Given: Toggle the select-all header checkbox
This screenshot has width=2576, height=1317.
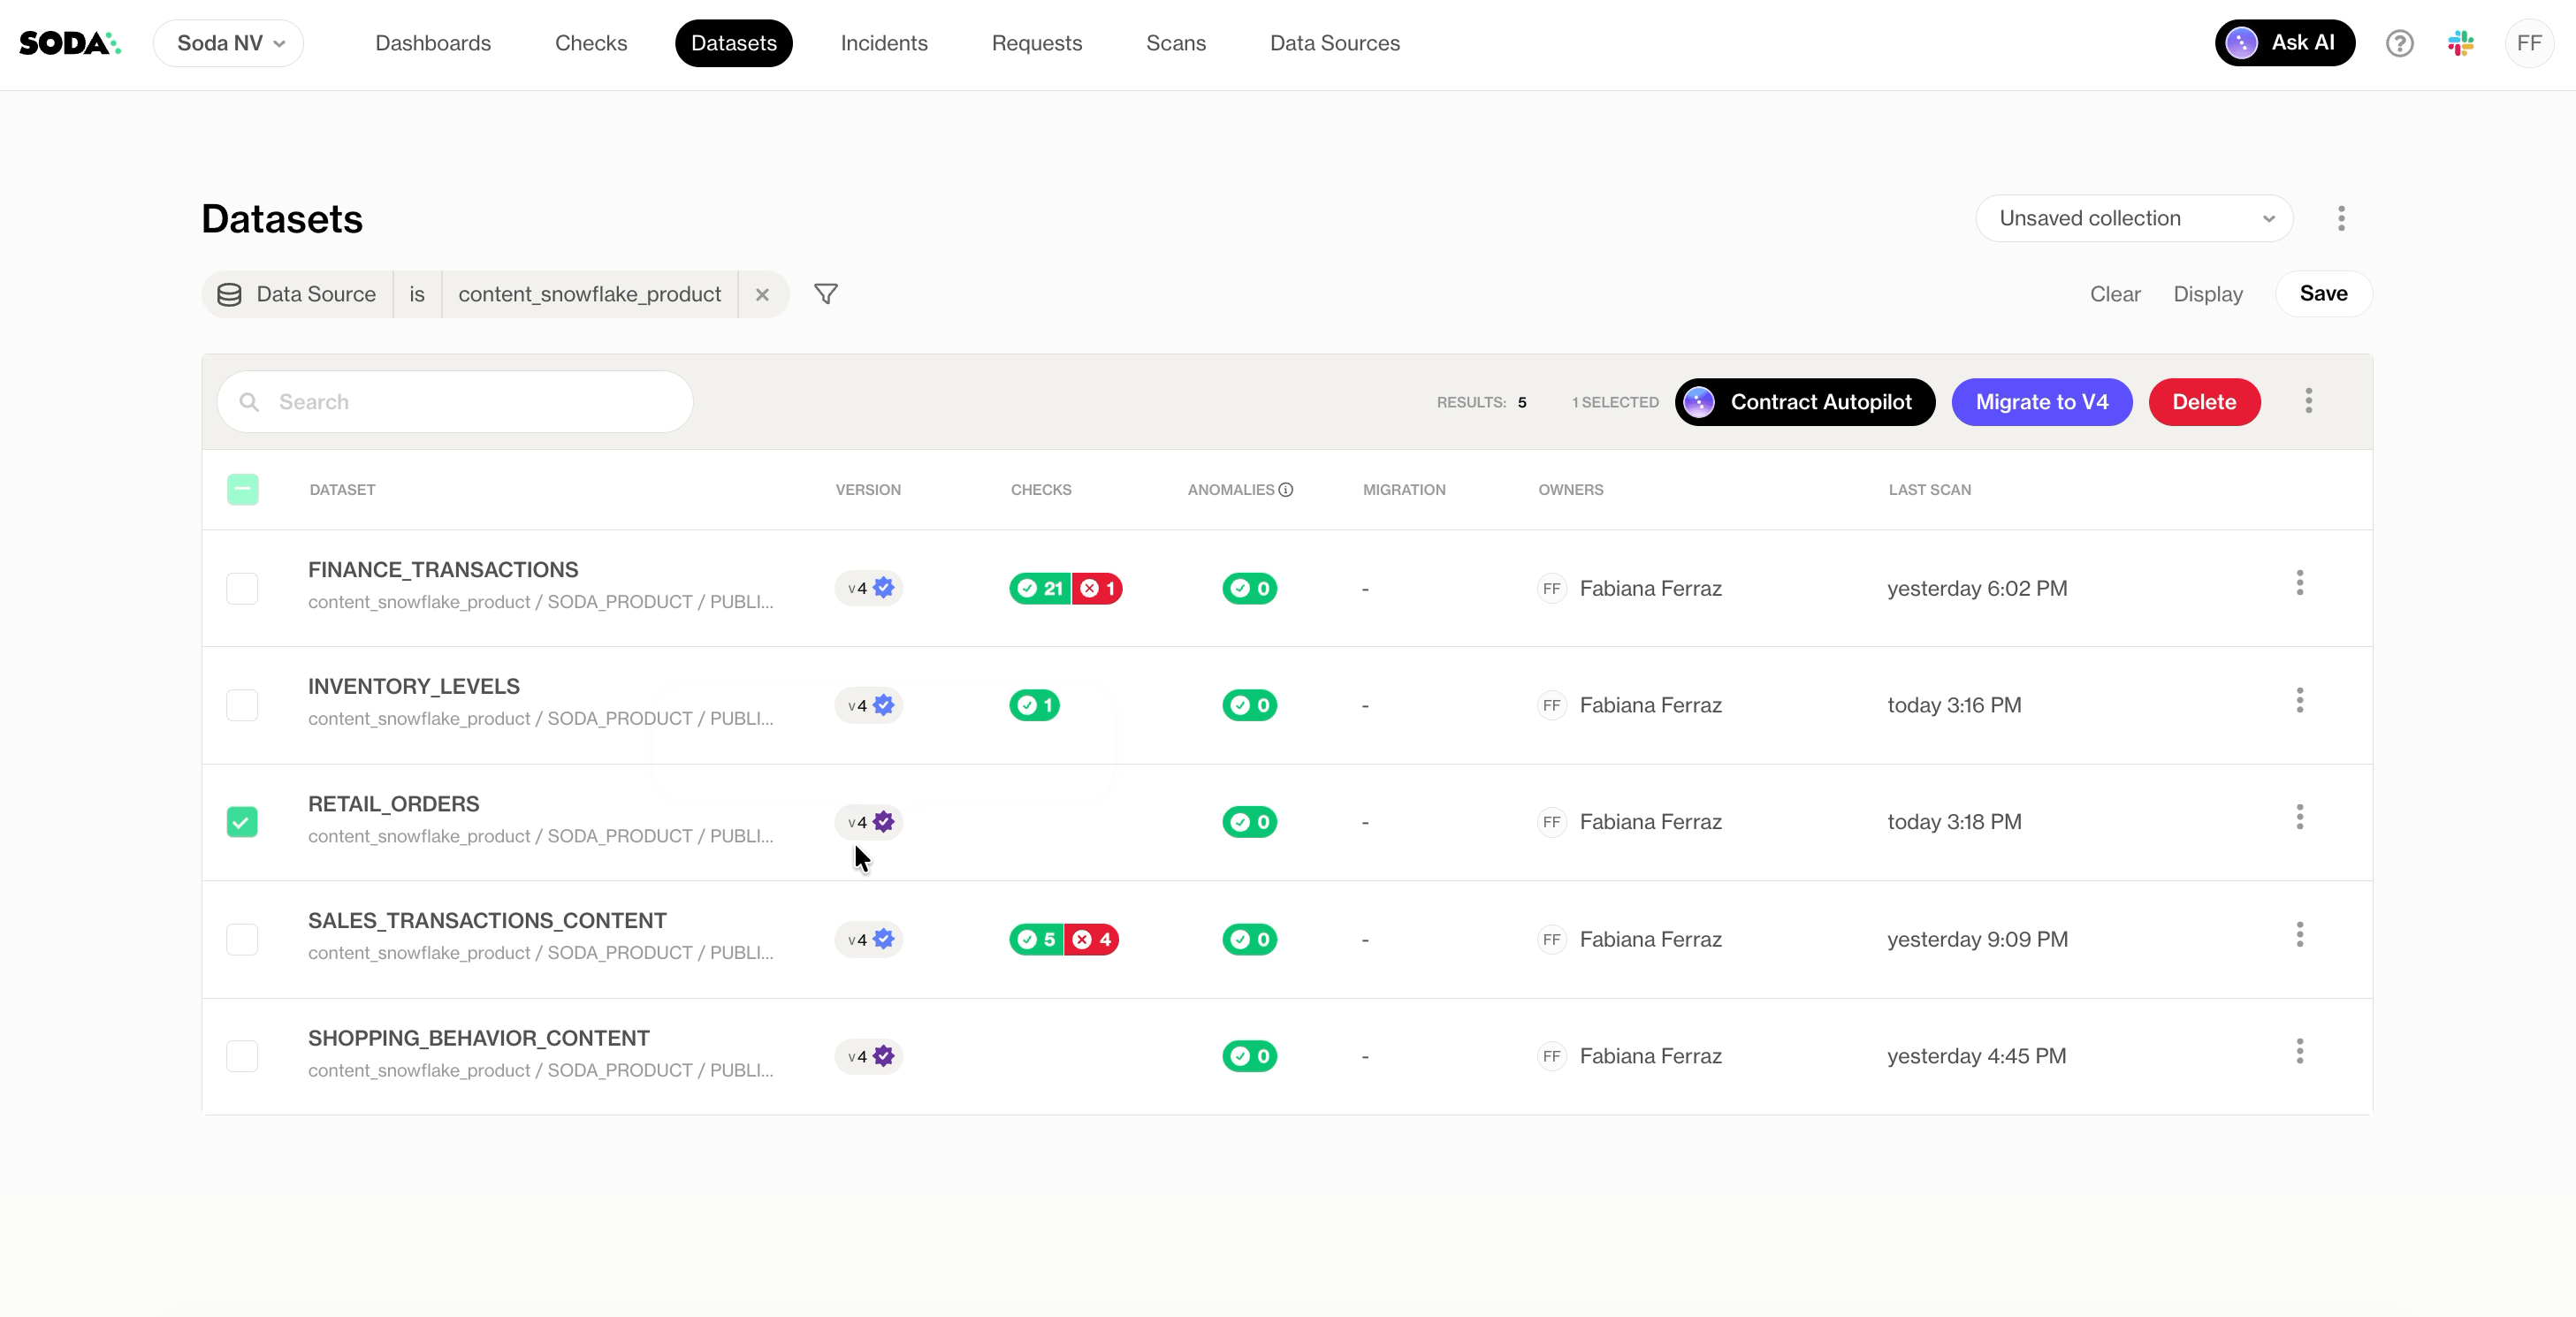Looking at the screenshot, I should coord(242,490).
